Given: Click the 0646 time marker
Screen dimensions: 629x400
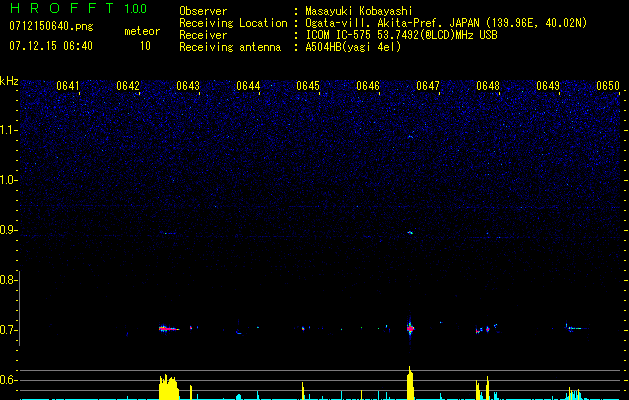Looking at the screenshot, I should [368, 86].
